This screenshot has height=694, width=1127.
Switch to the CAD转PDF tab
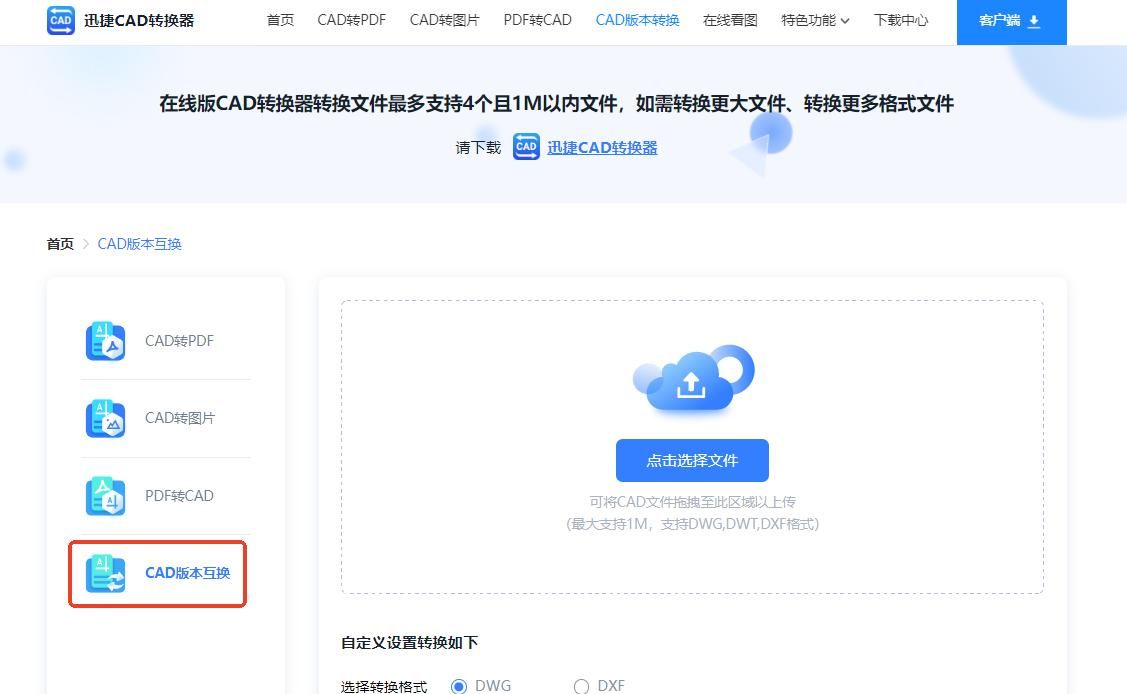351,20
